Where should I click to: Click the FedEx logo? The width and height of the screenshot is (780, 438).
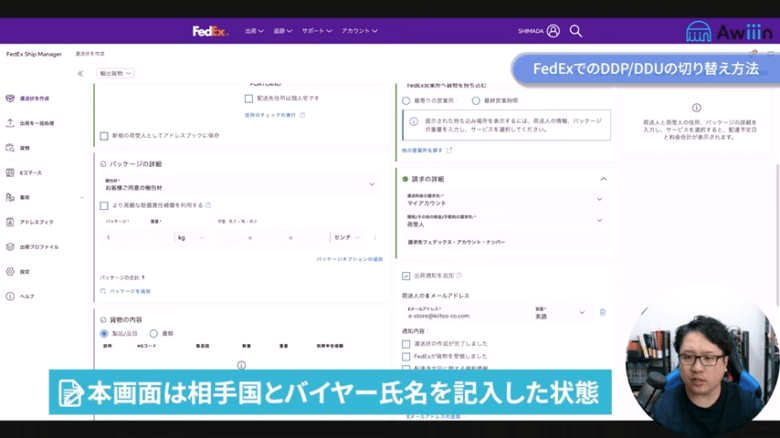(x=210, y=31)
